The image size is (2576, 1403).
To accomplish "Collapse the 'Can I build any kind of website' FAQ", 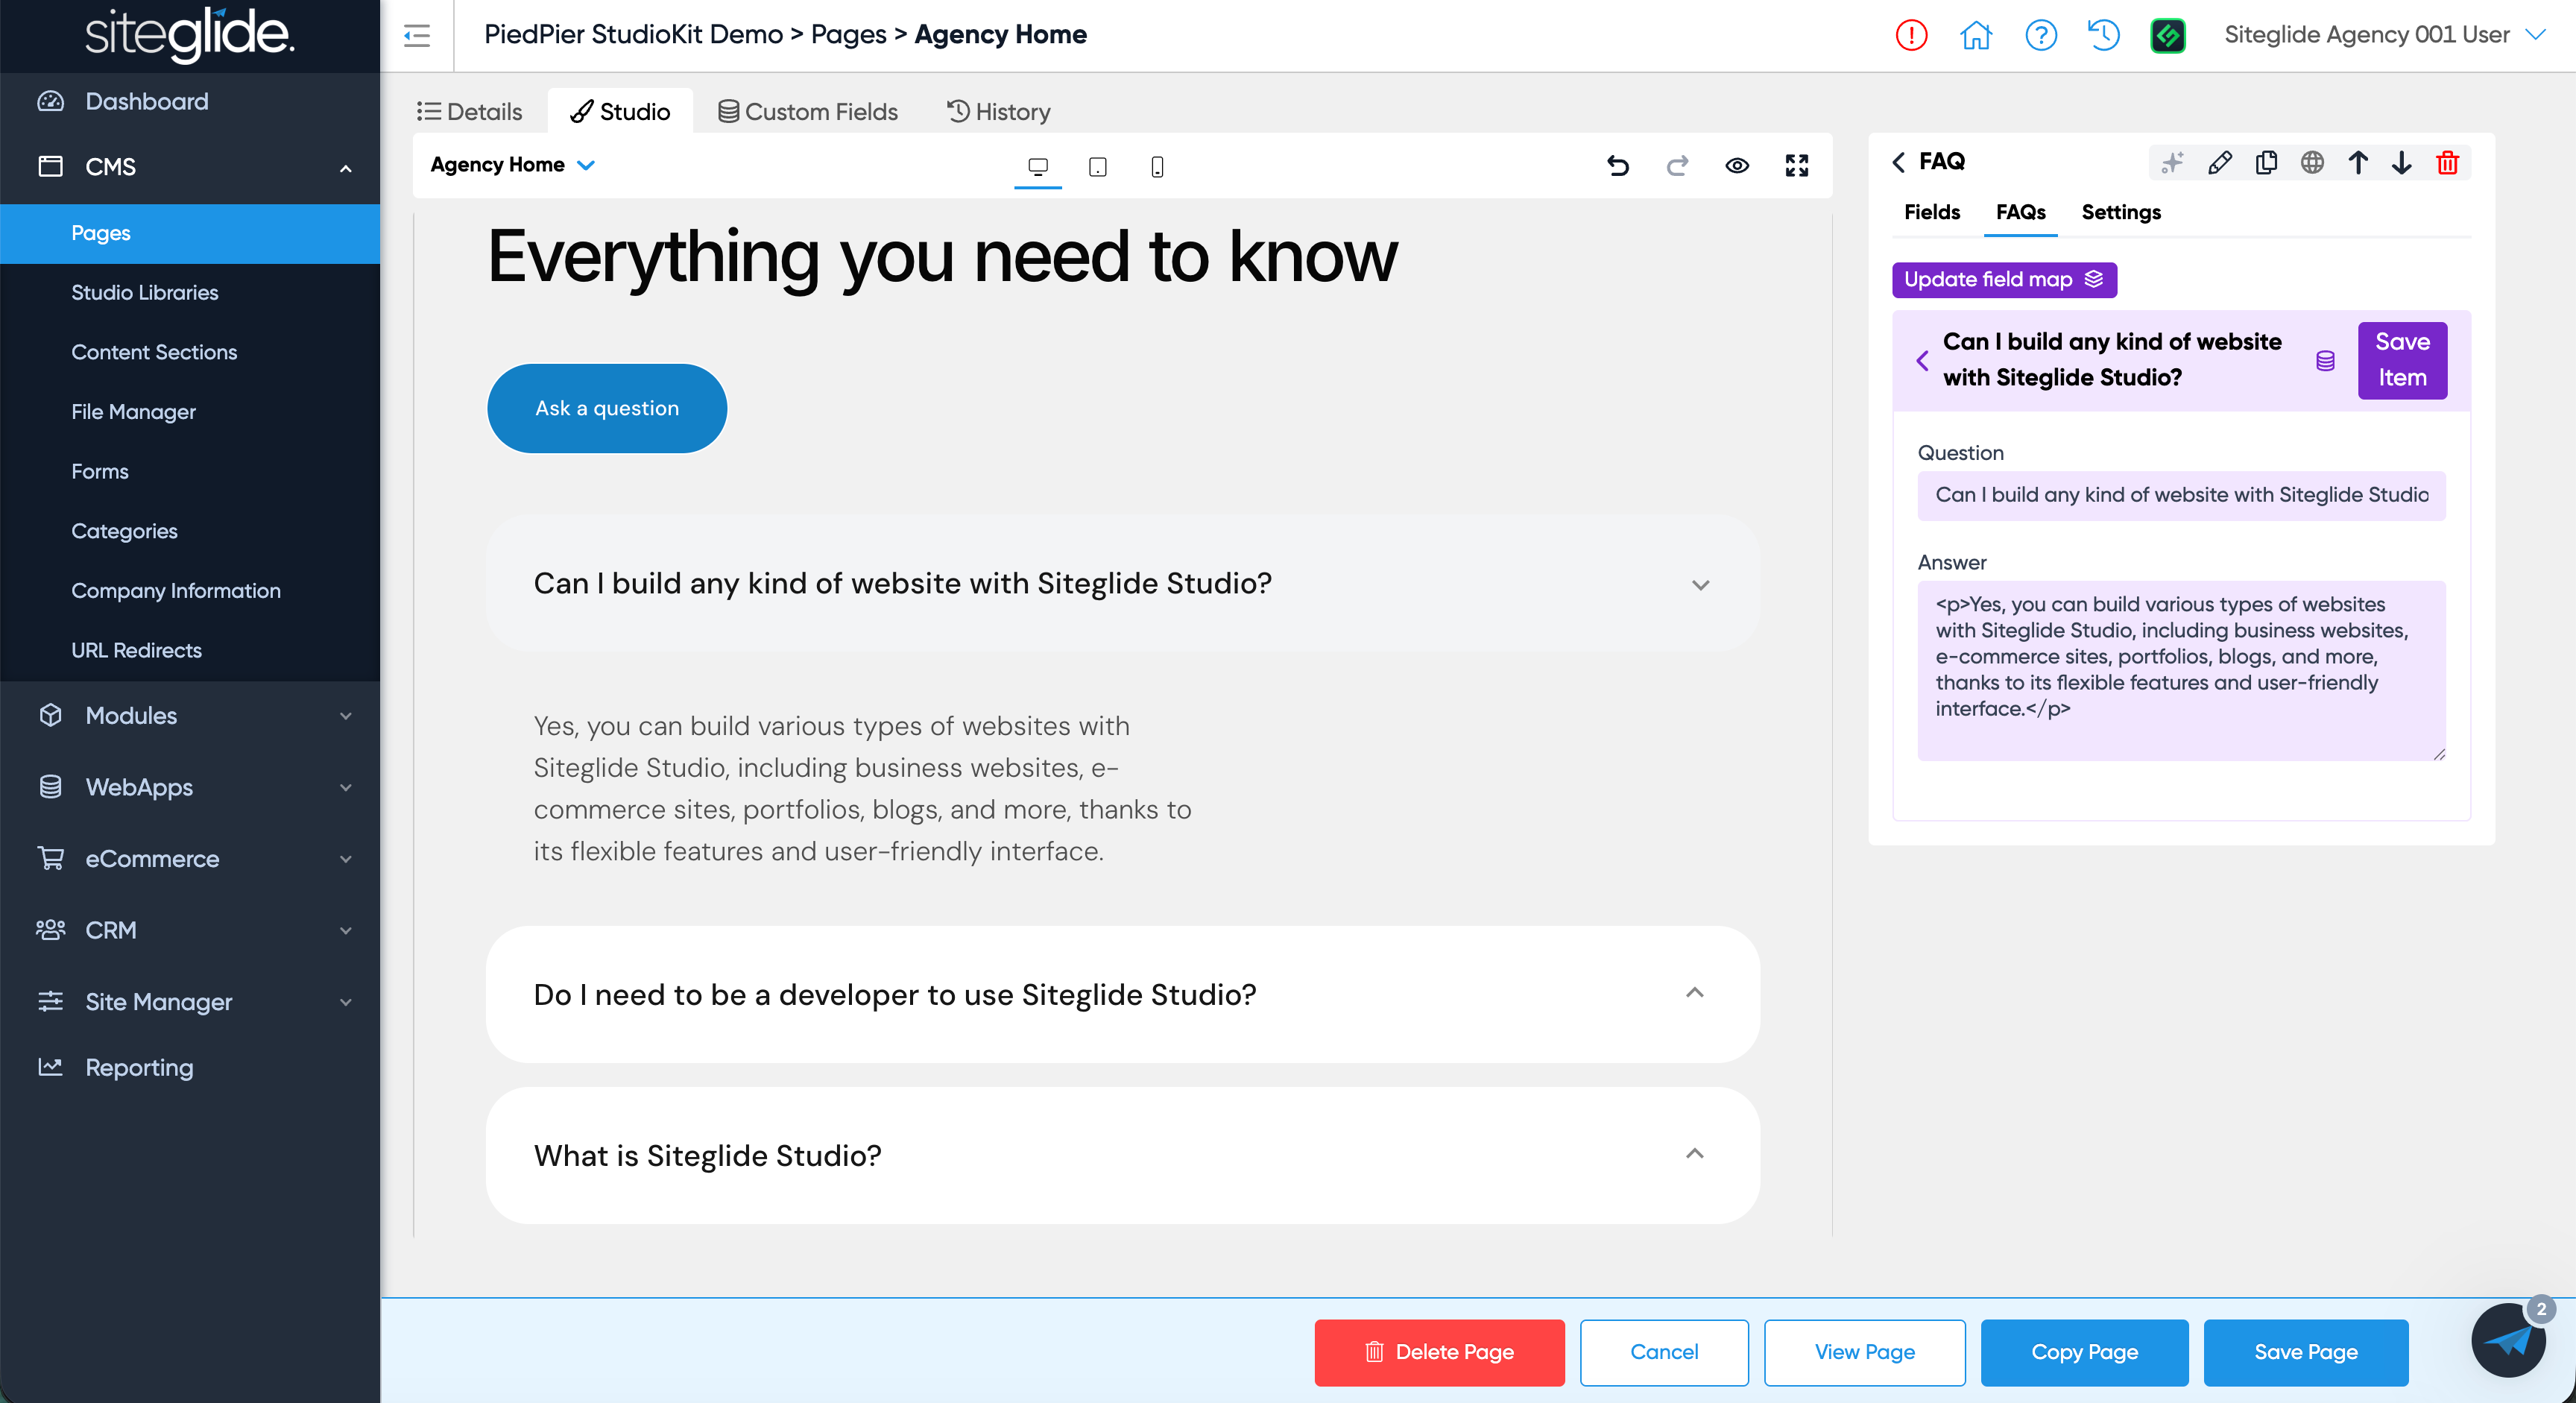I will tap(1122, 584).
